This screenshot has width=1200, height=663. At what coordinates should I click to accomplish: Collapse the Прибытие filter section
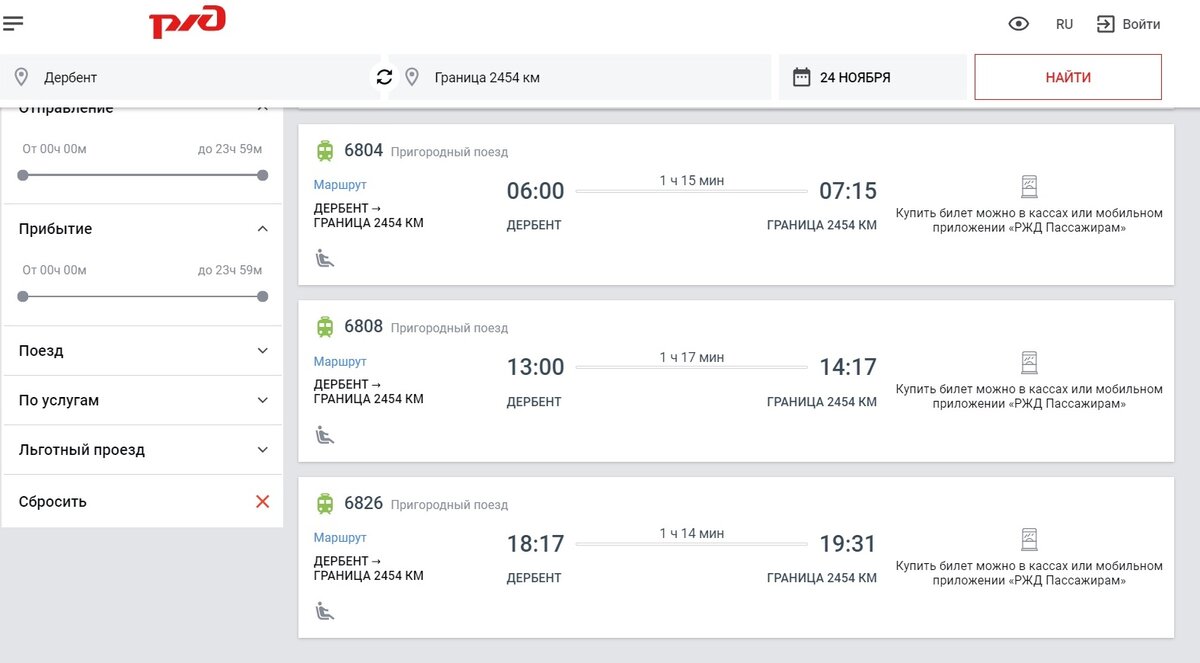tap(262, 229)
